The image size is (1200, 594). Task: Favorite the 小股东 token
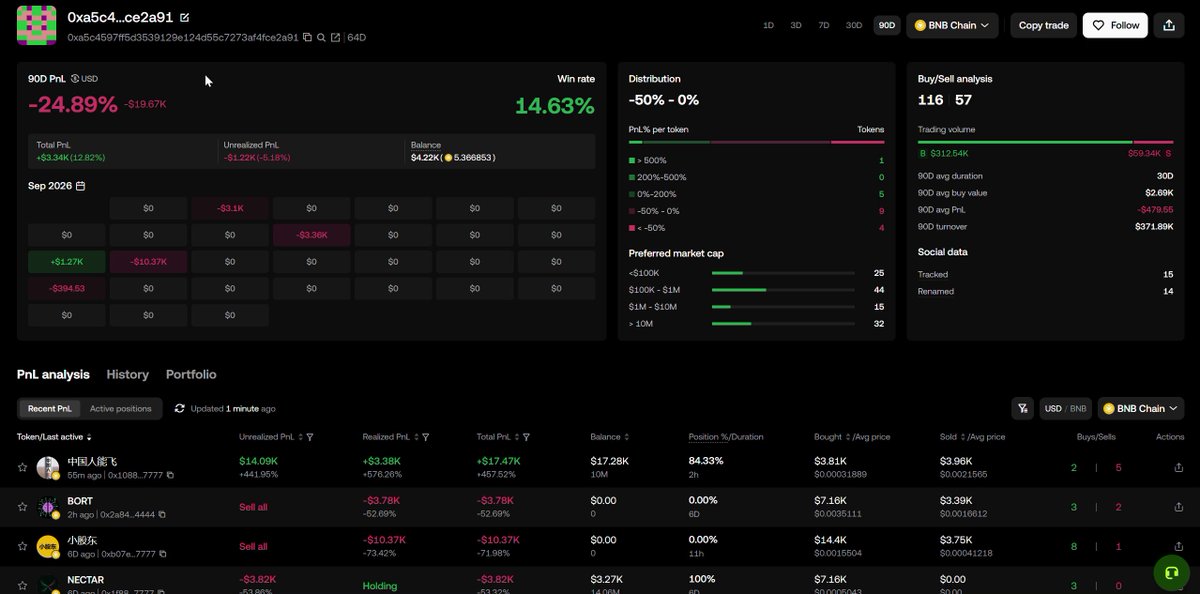(22, 547)
